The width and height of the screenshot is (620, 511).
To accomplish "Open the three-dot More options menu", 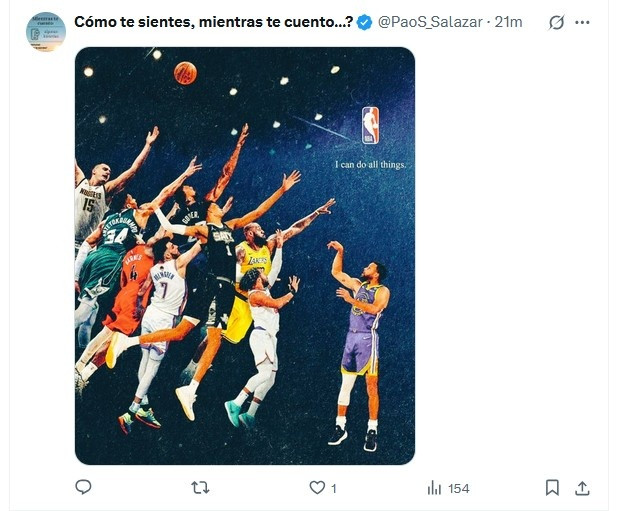I will click(583, 22).
